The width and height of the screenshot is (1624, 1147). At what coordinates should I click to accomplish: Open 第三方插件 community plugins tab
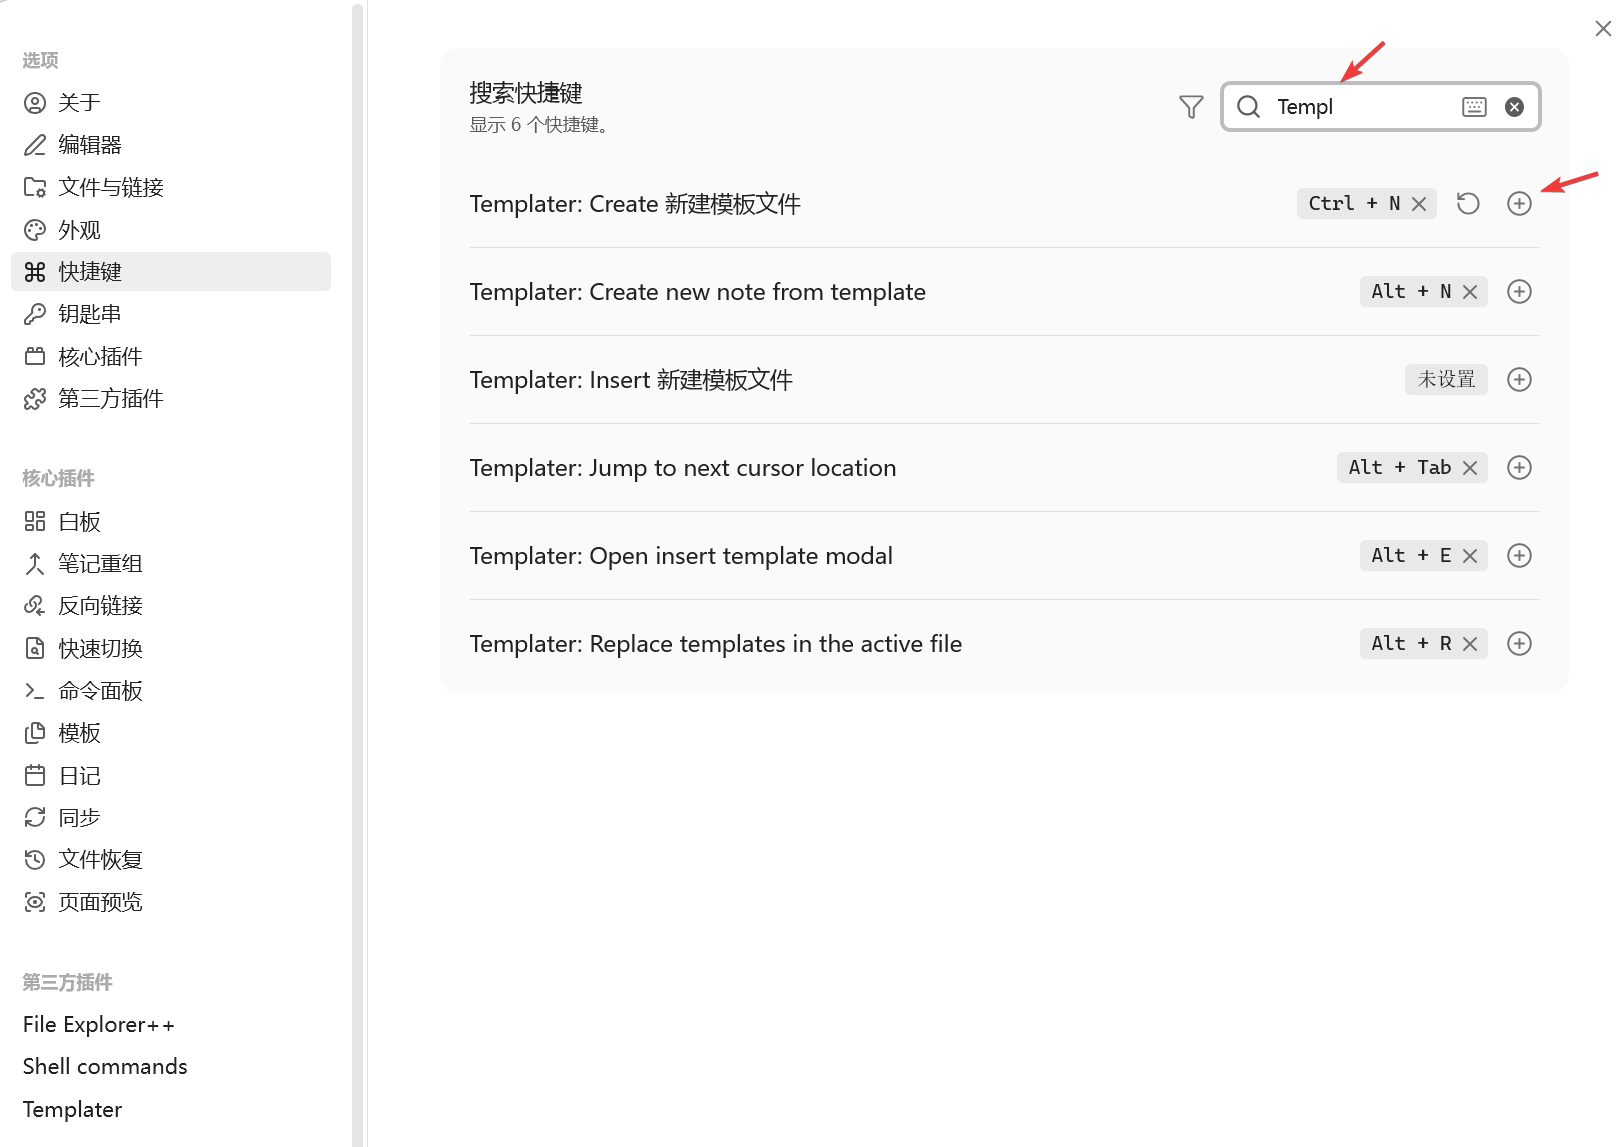110,399
